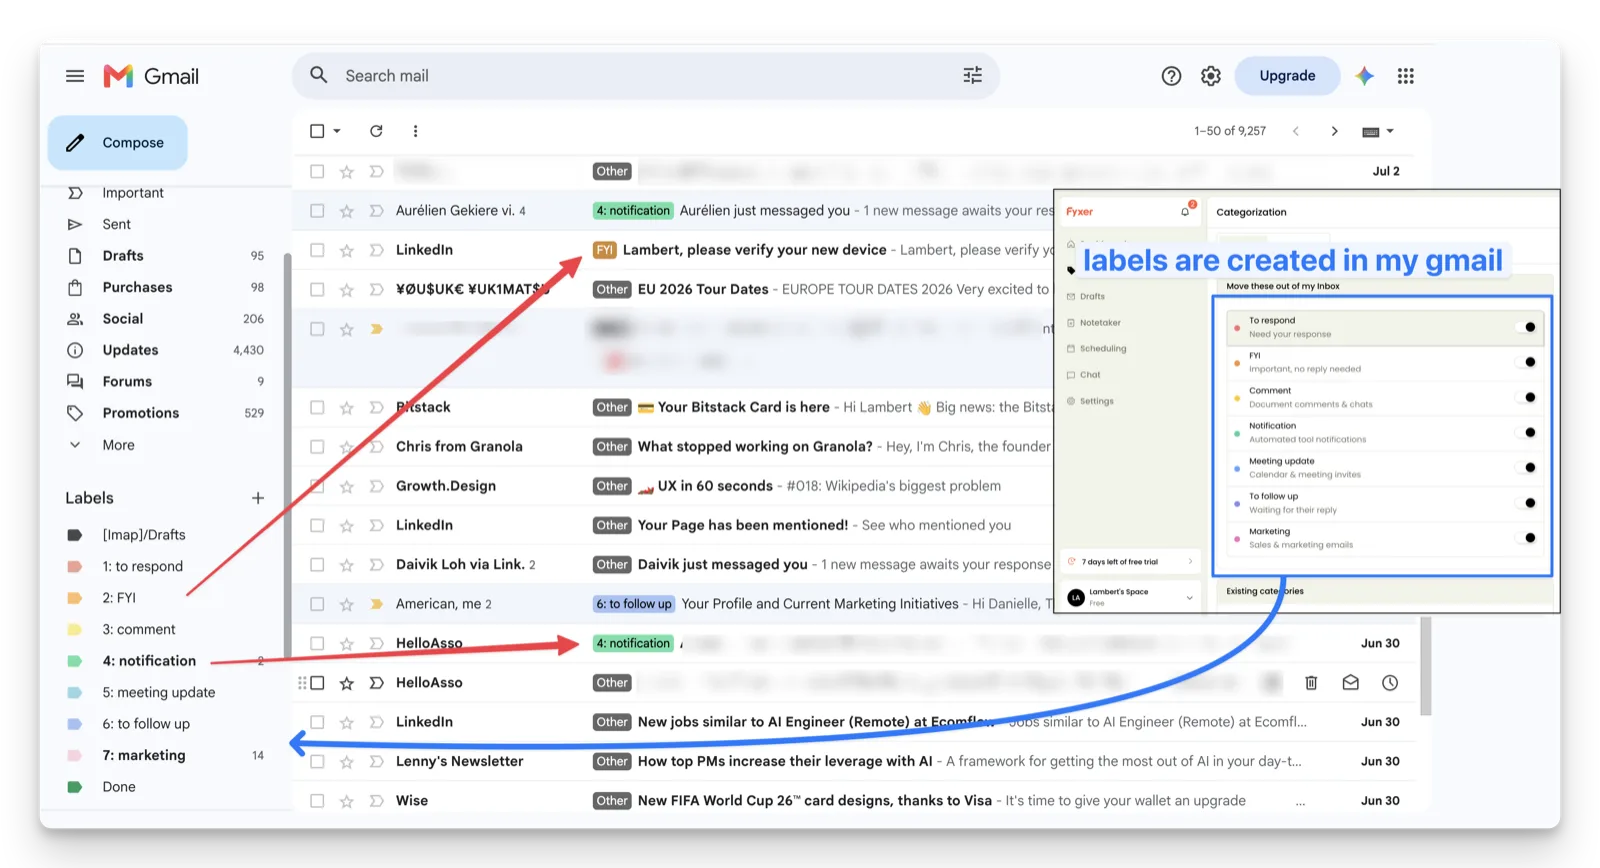The width and height of the screenshot is (1600, 868).
Task: Open the Done label
Action: 118,787
